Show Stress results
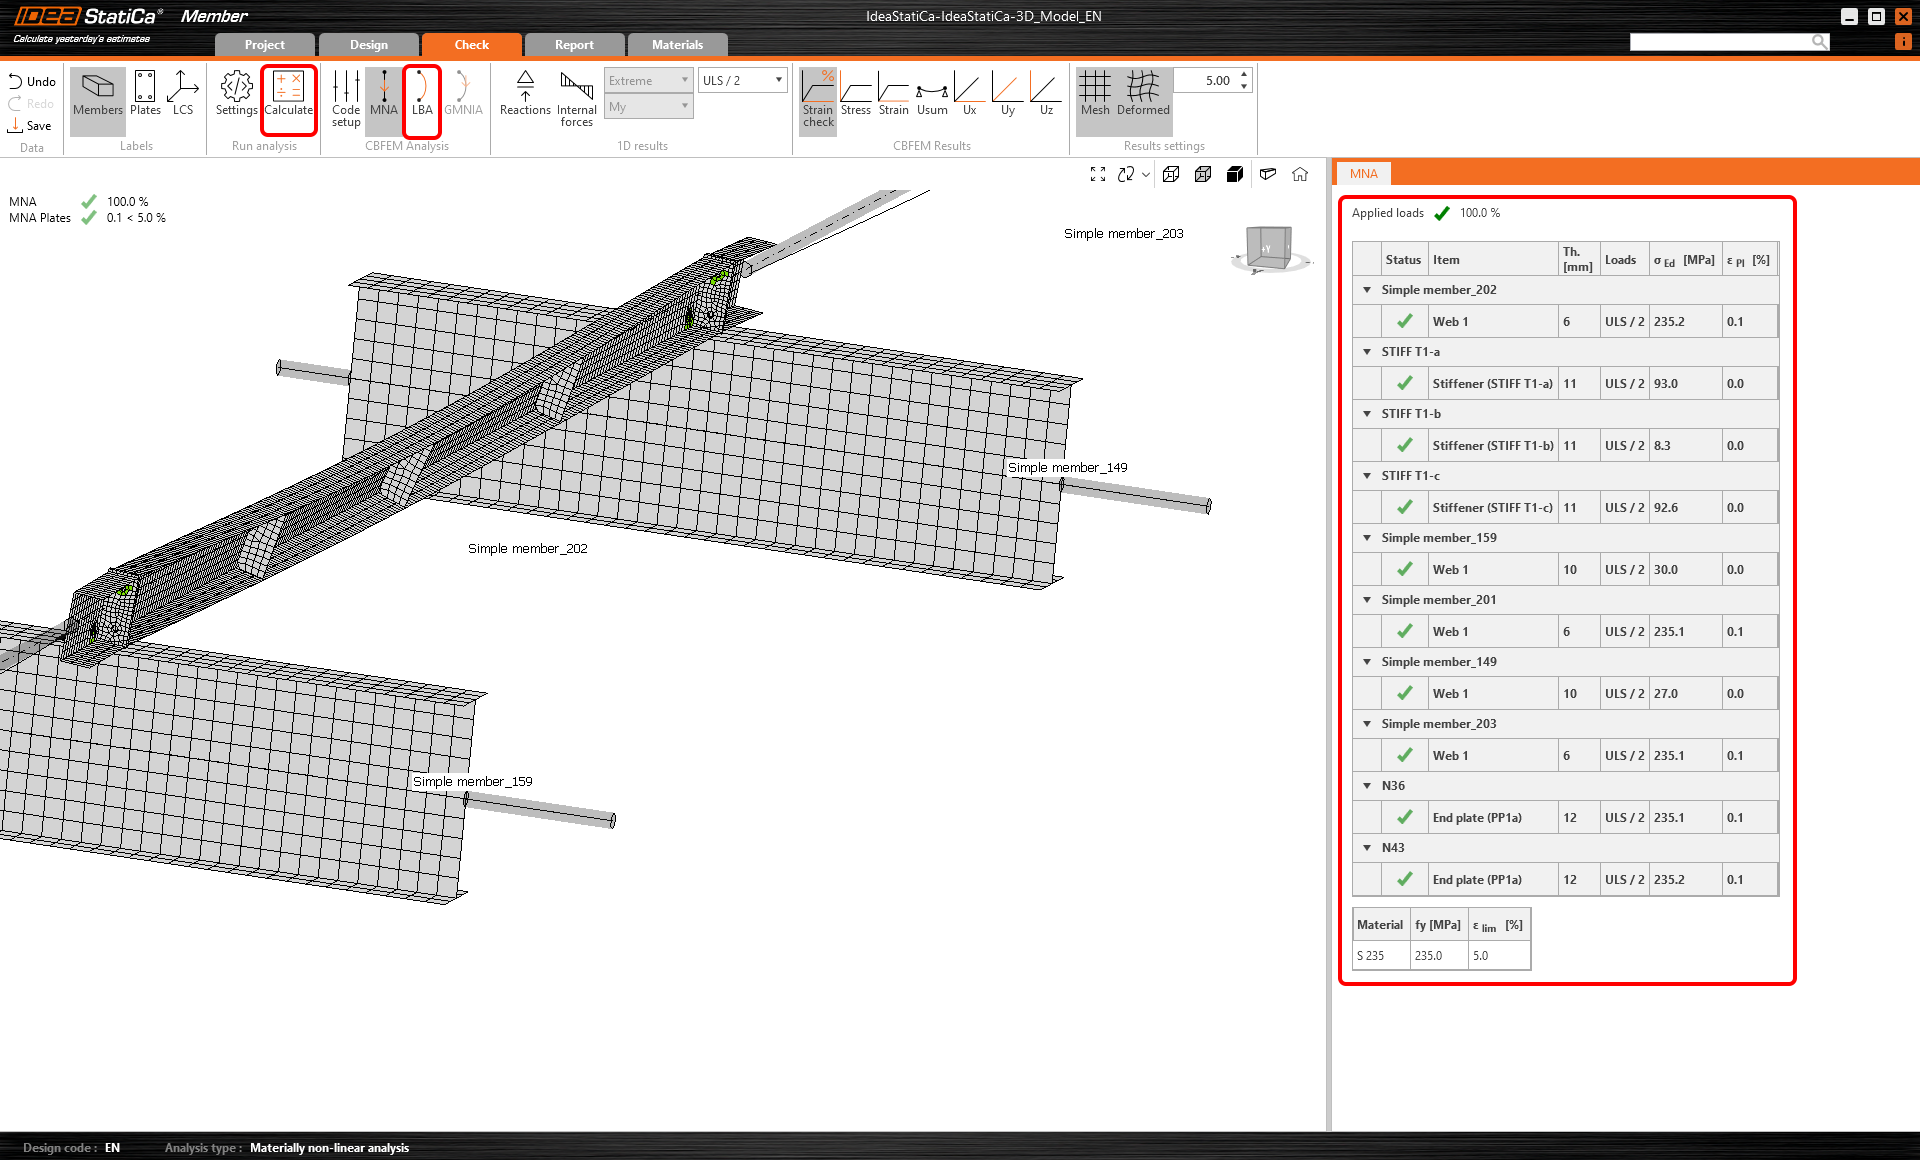The image size is (1920, 1160). [x=856, y=95]
